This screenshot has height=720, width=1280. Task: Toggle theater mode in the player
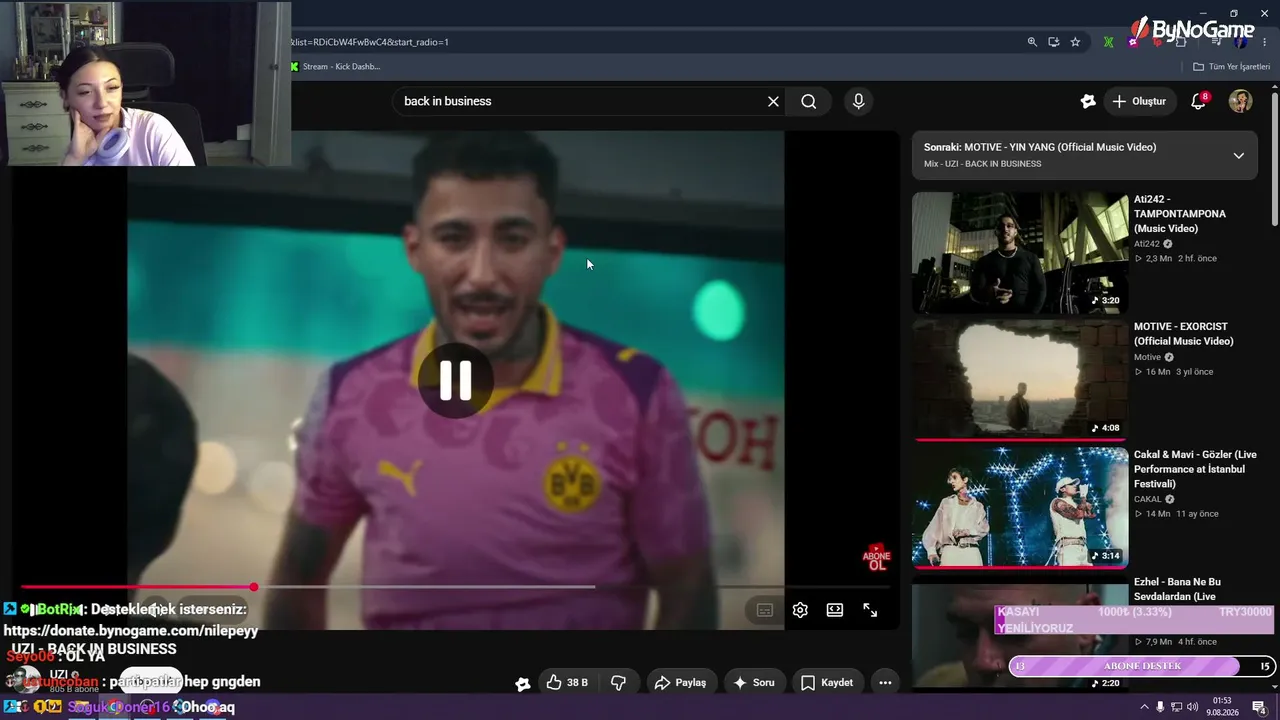(835, 610)
